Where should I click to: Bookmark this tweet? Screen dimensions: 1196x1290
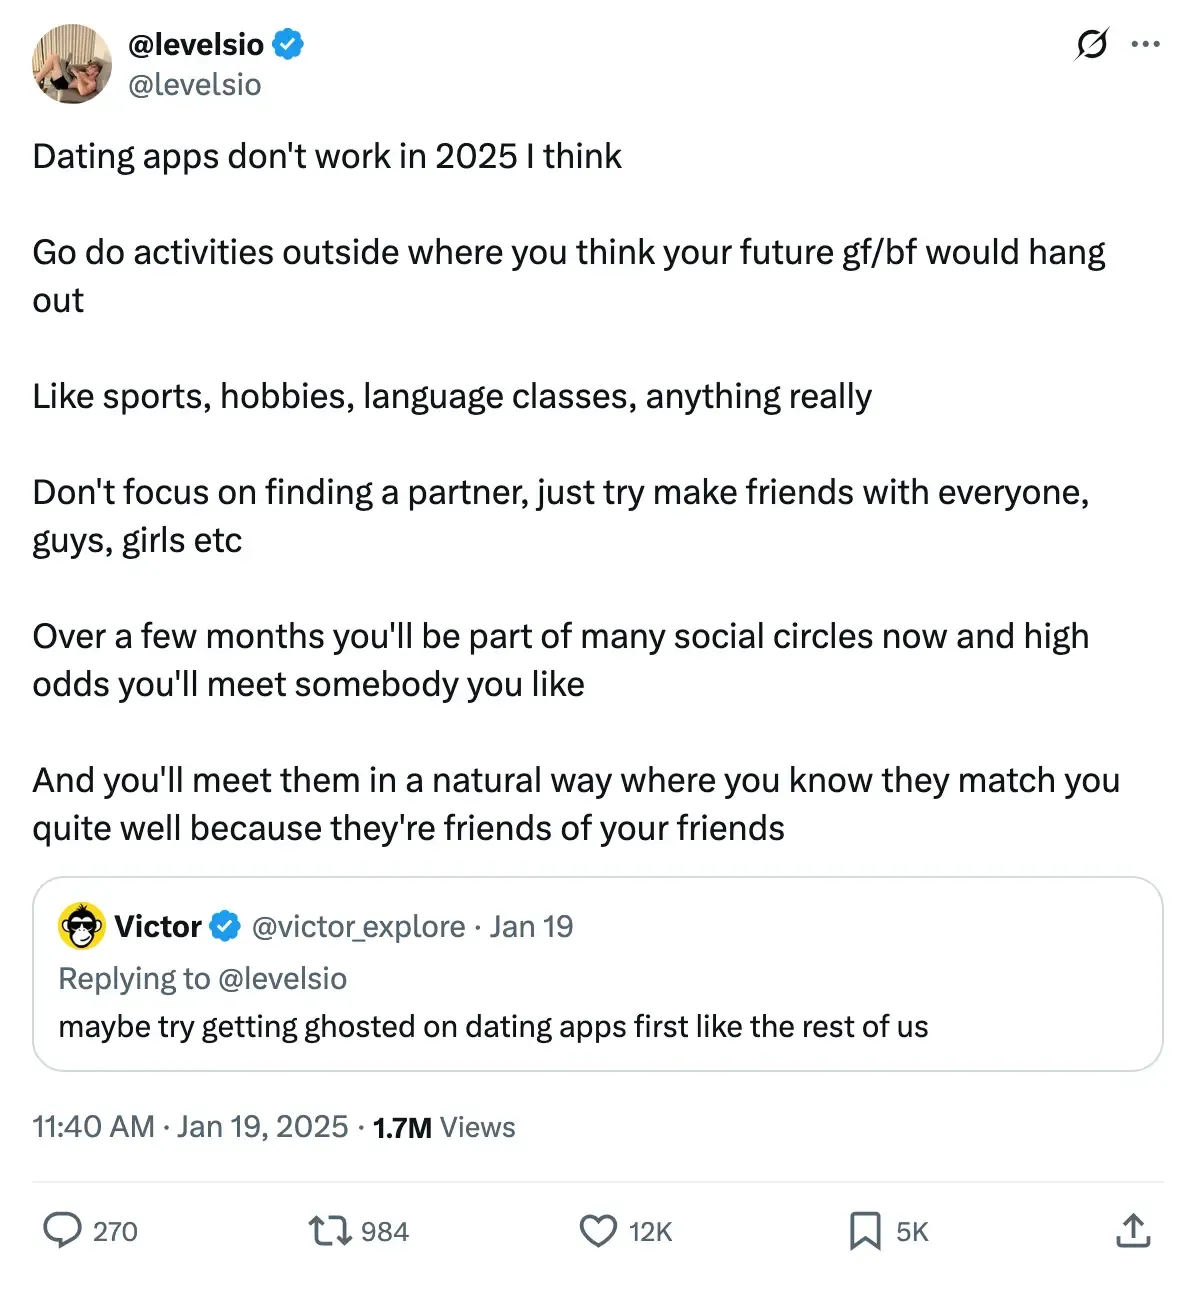point(864,1230)
